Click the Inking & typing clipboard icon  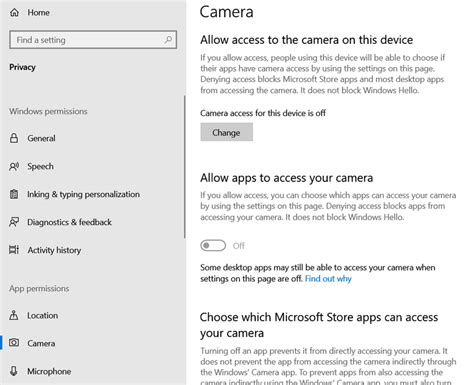click(14, 194)
